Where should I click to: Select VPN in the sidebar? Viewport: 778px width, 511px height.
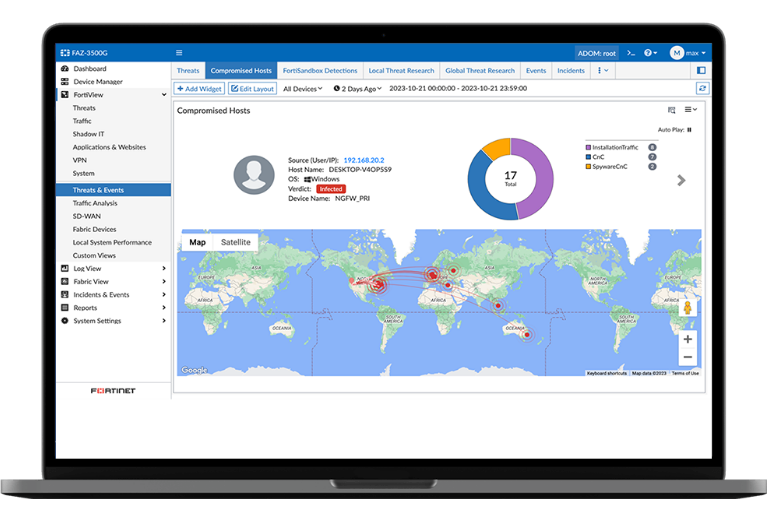(x=79, y=160)
